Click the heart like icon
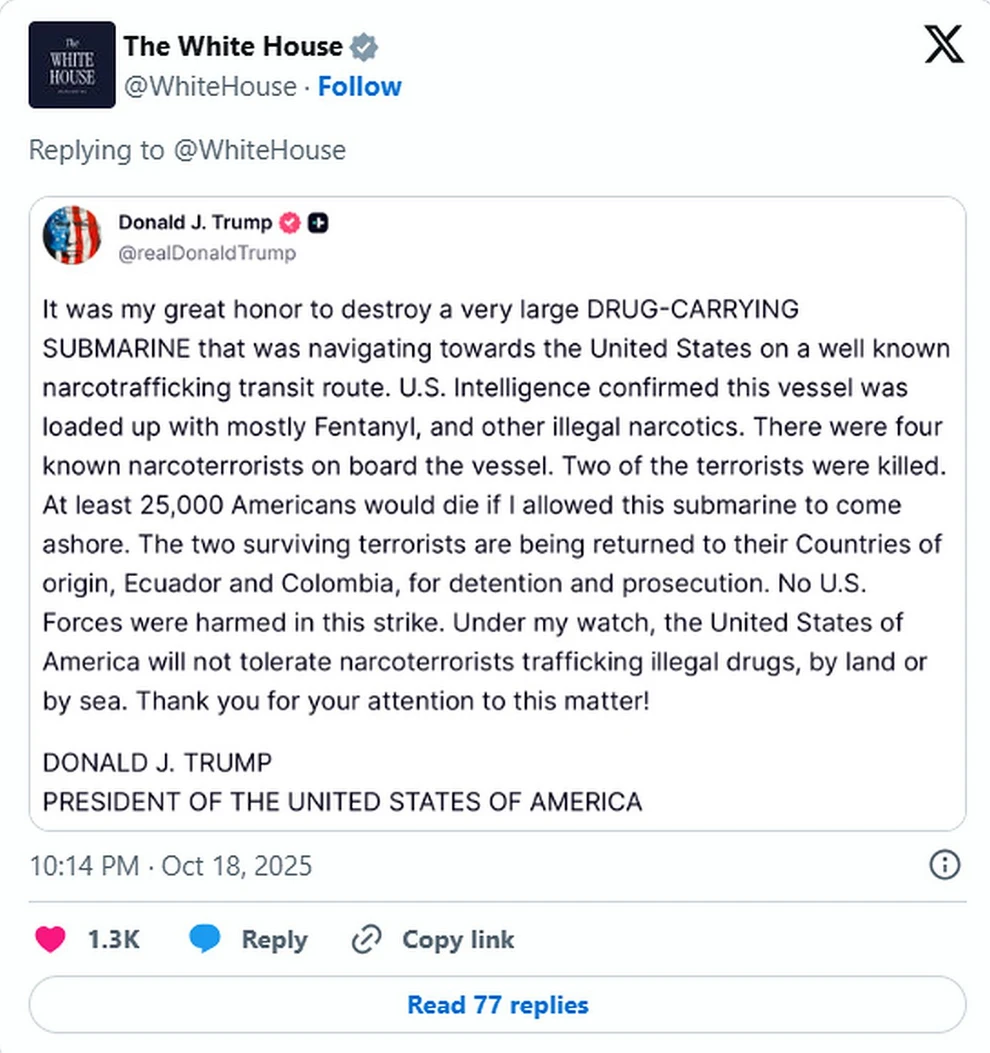This screenshot has width=990, height=1053. click(x=51, y=939)
